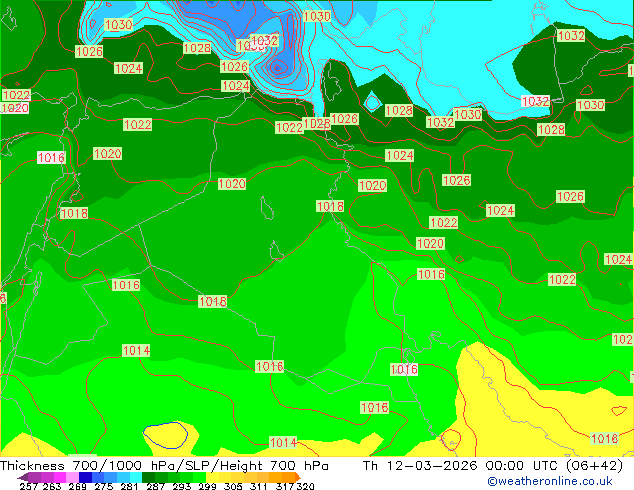The width and height of the screenshot is (634, 490).
Task: Select the legend value 299
Action: pos(207,486)
